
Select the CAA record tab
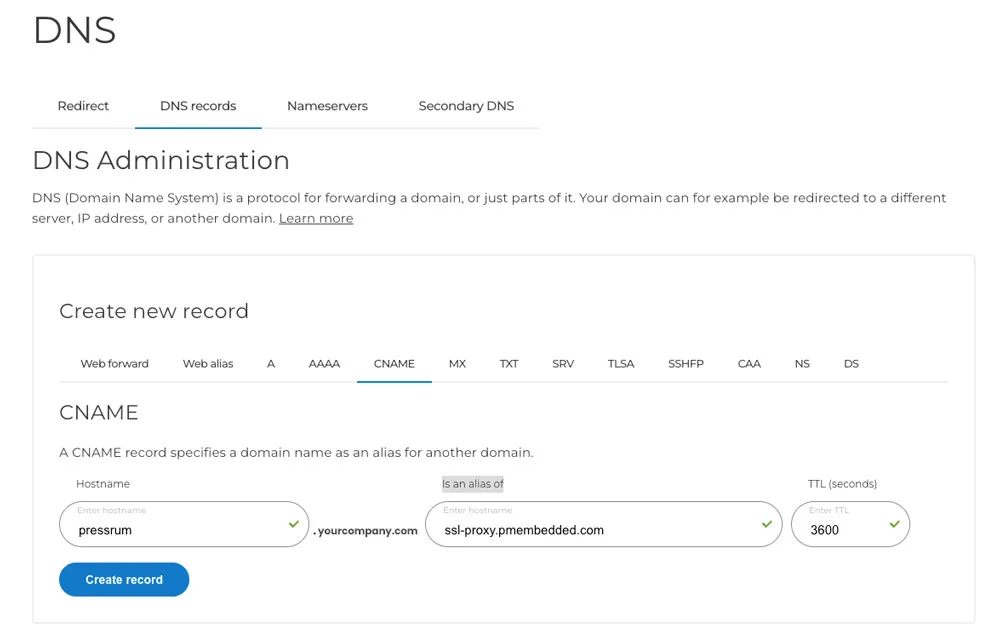coord(749,364)
